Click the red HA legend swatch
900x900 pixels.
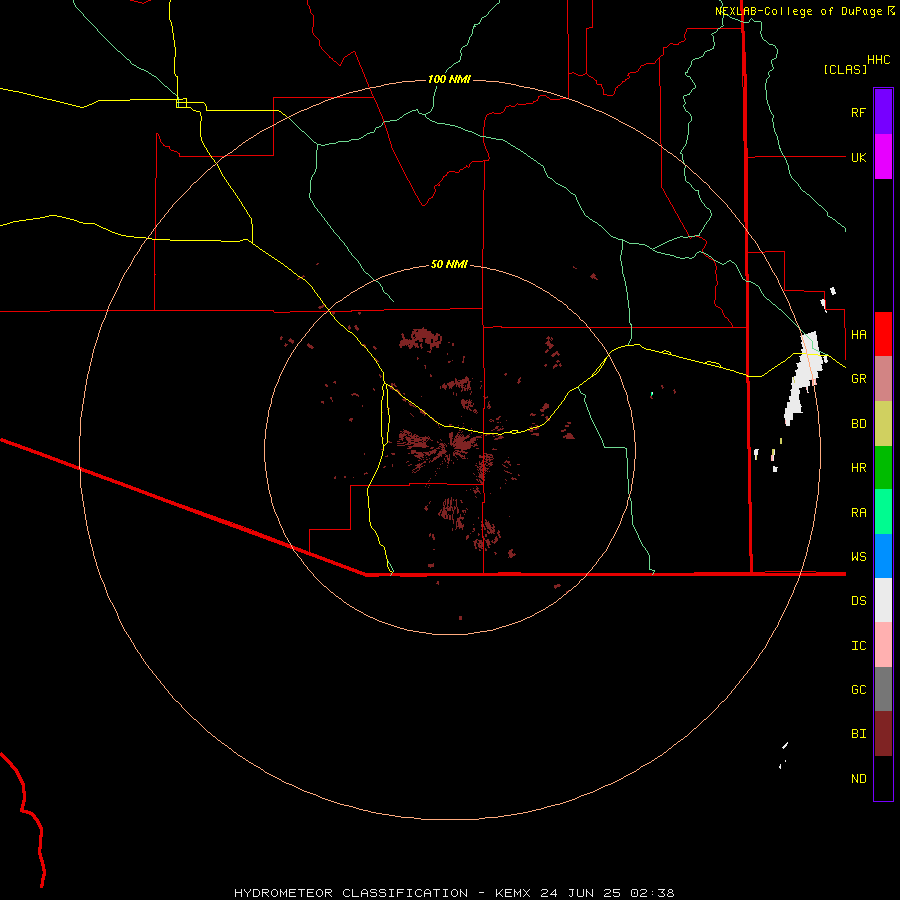[883, 334]
